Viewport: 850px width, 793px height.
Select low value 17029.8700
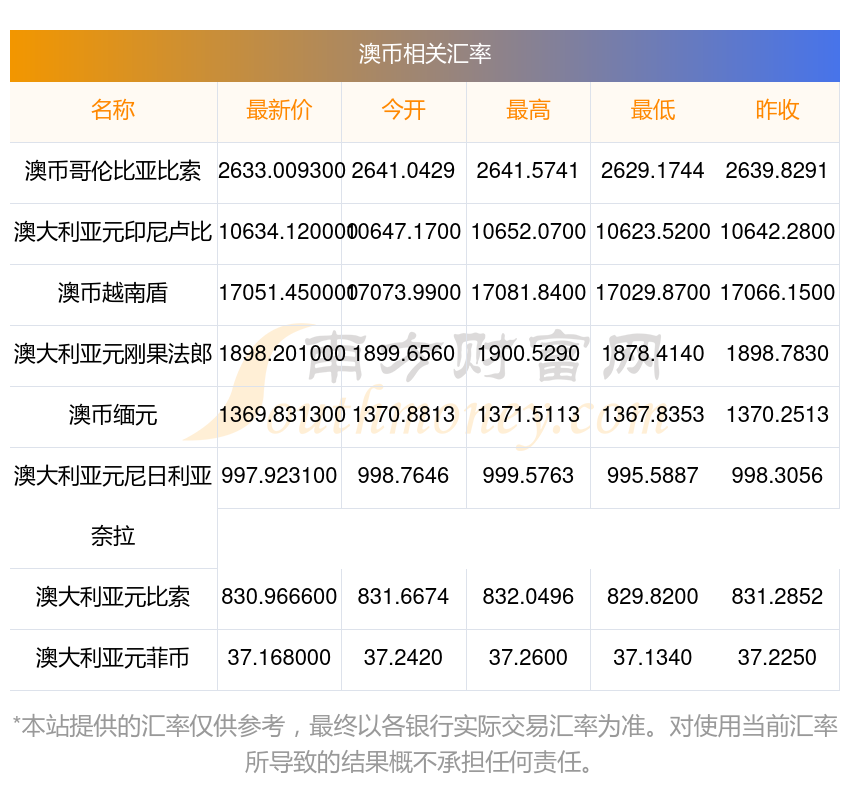click(653, 293)
